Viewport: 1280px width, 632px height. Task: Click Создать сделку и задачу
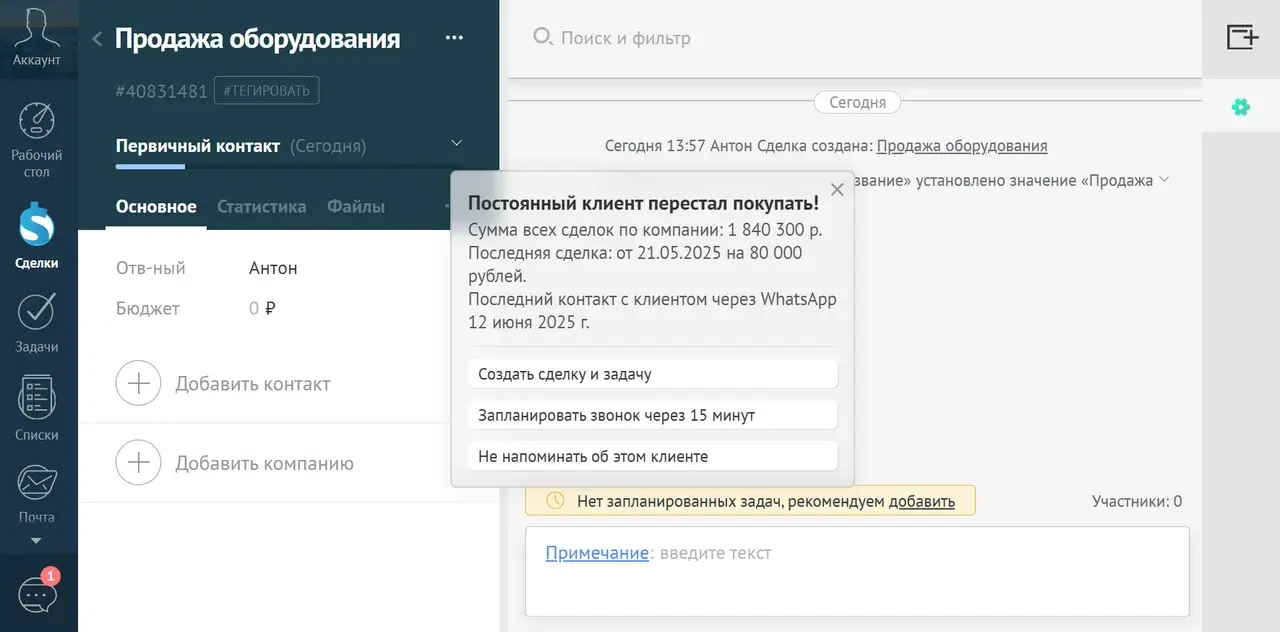(x=653, y=375)
